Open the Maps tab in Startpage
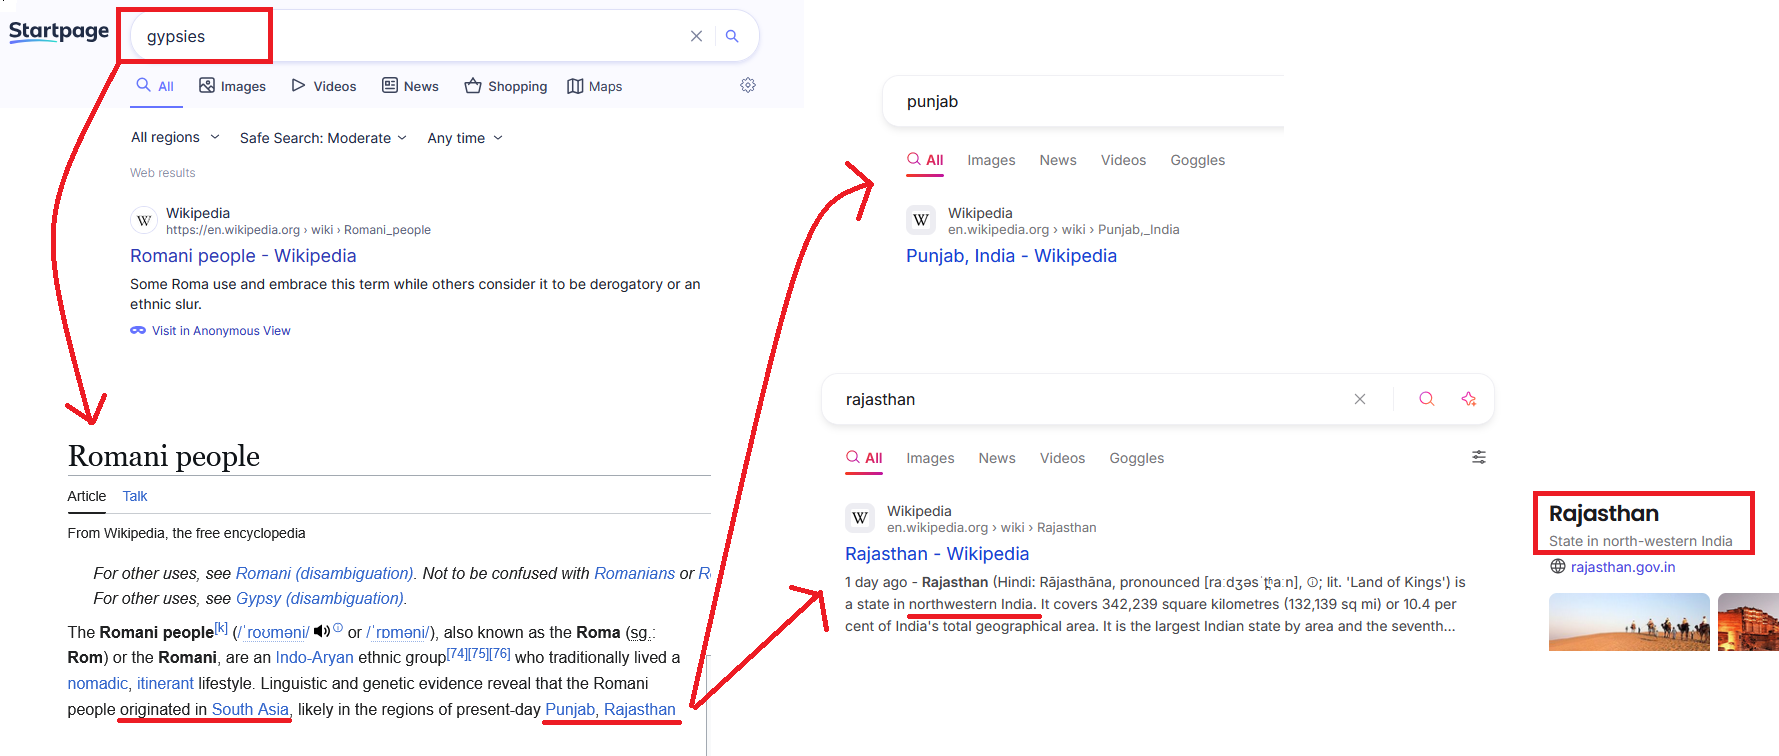Screen dimensions: 1779x756 click(x=594, y=86)
